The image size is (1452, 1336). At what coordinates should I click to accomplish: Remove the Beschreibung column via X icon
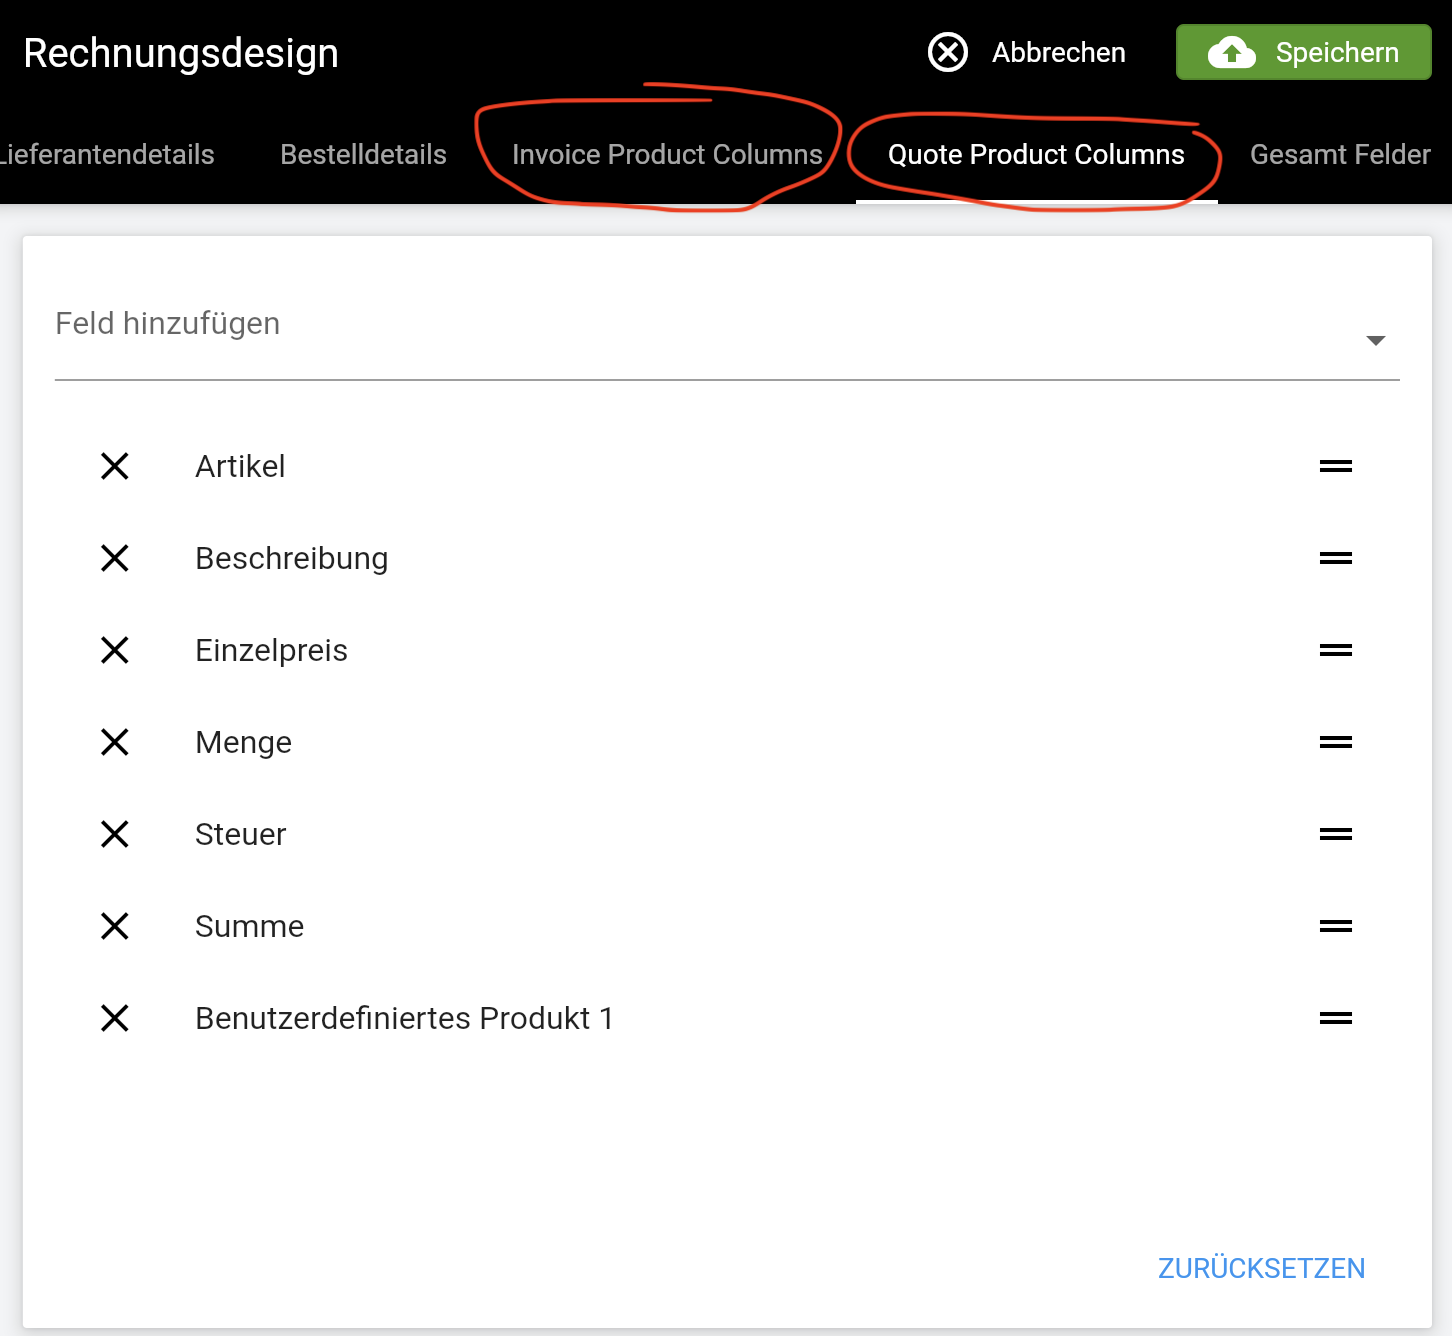tap(115, 558)
